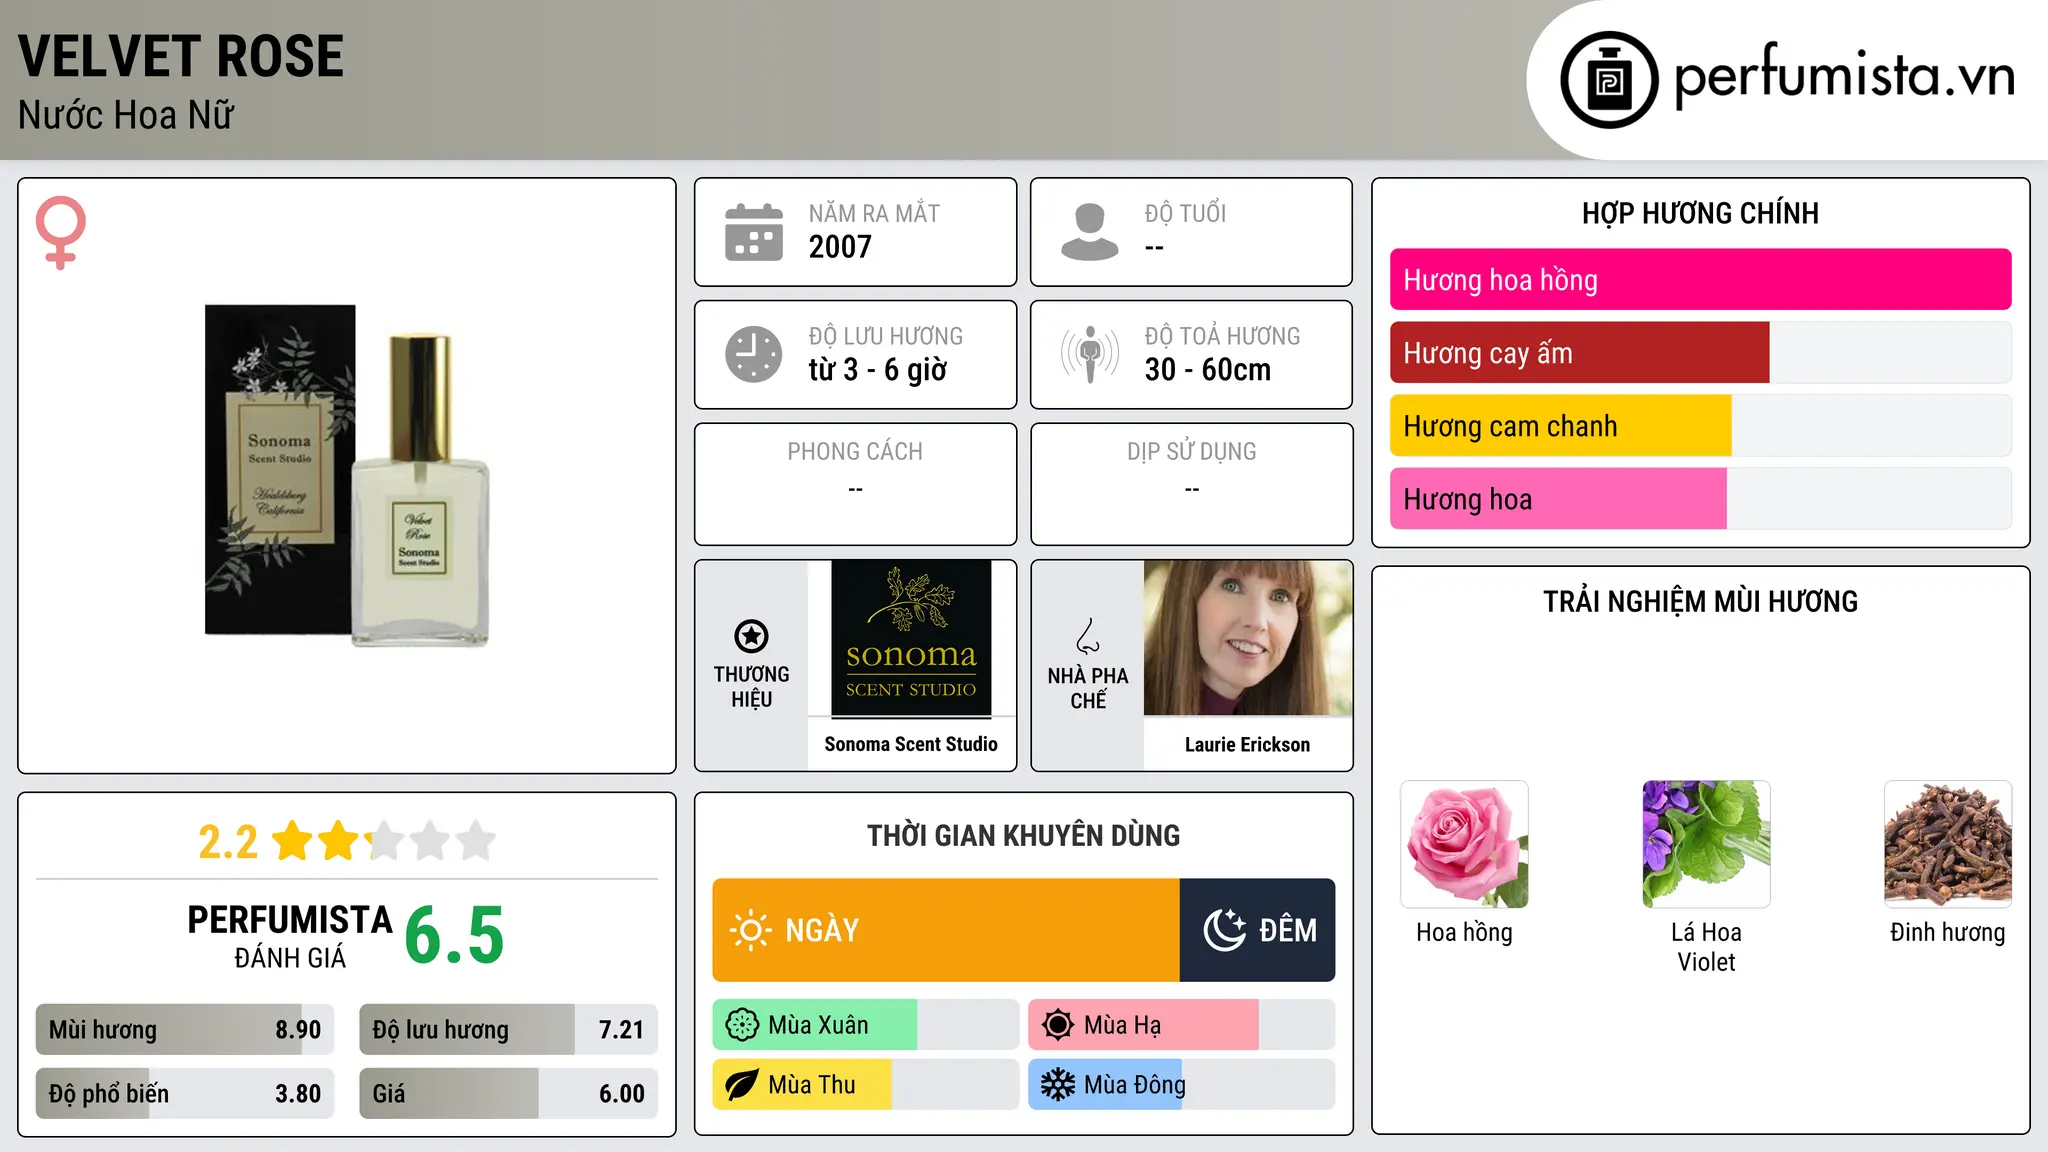Image resolution: width=2048 pixels, height=1152 pixels.
Task: Click the Hương cay ấm accord bar
Action: point(1701,353)
